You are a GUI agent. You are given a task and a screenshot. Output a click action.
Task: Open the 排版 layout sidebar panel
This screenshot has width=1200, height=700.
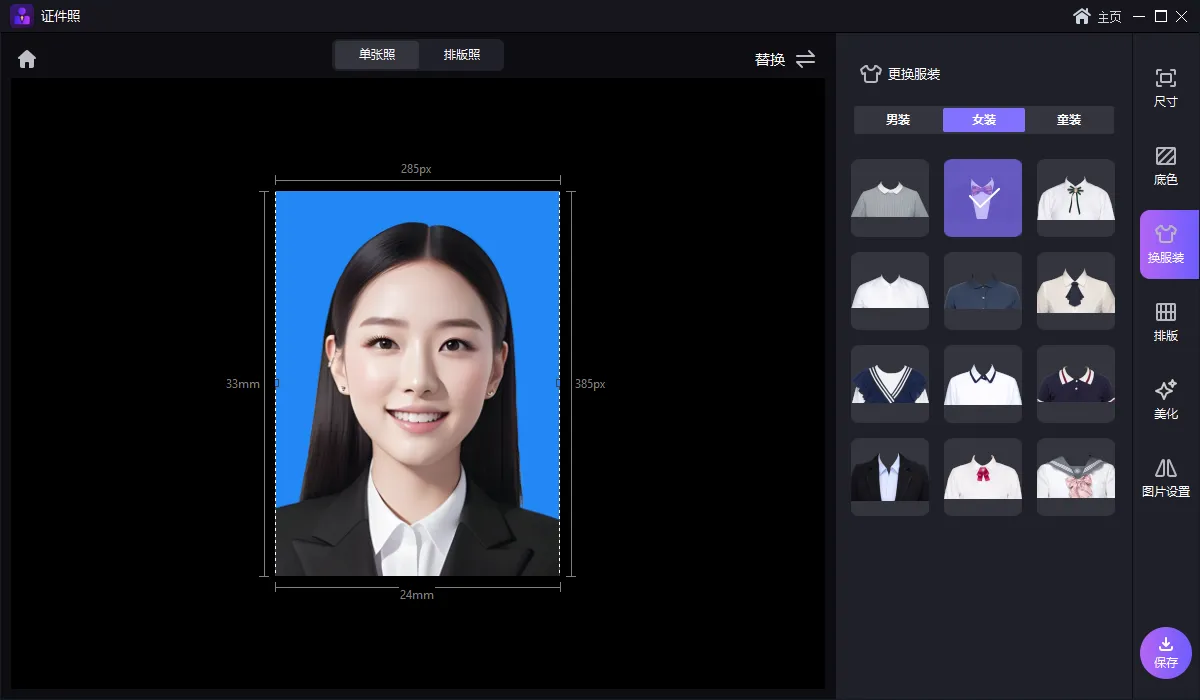coord(1165,322)
